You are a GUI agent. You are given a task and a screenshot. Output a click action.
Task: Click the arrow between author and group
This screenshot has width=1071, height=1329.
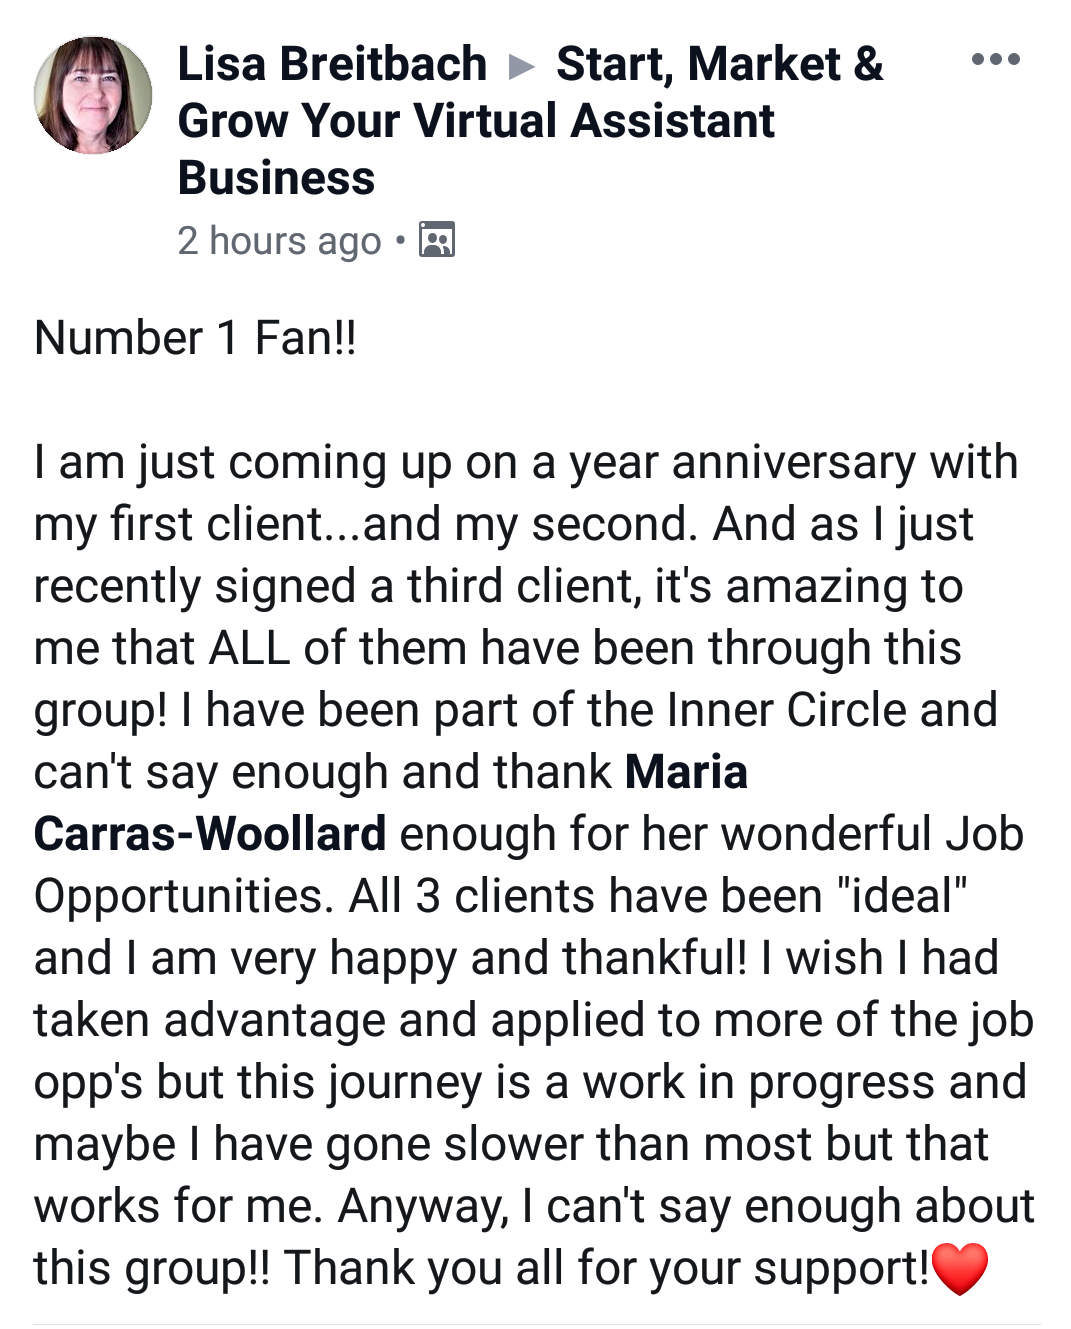(x=521, y=67)
